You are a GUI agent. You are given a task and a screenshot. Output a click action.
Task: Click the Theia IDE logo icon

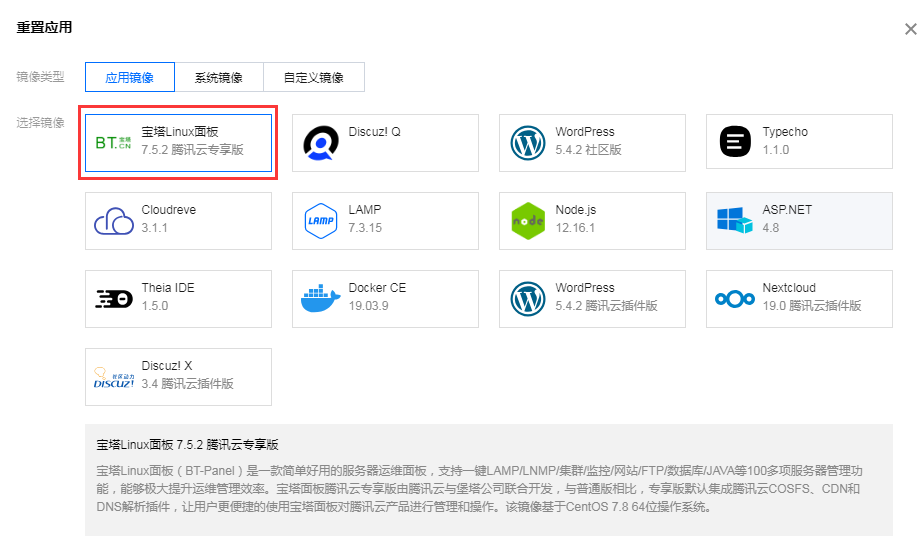[114, 299]
